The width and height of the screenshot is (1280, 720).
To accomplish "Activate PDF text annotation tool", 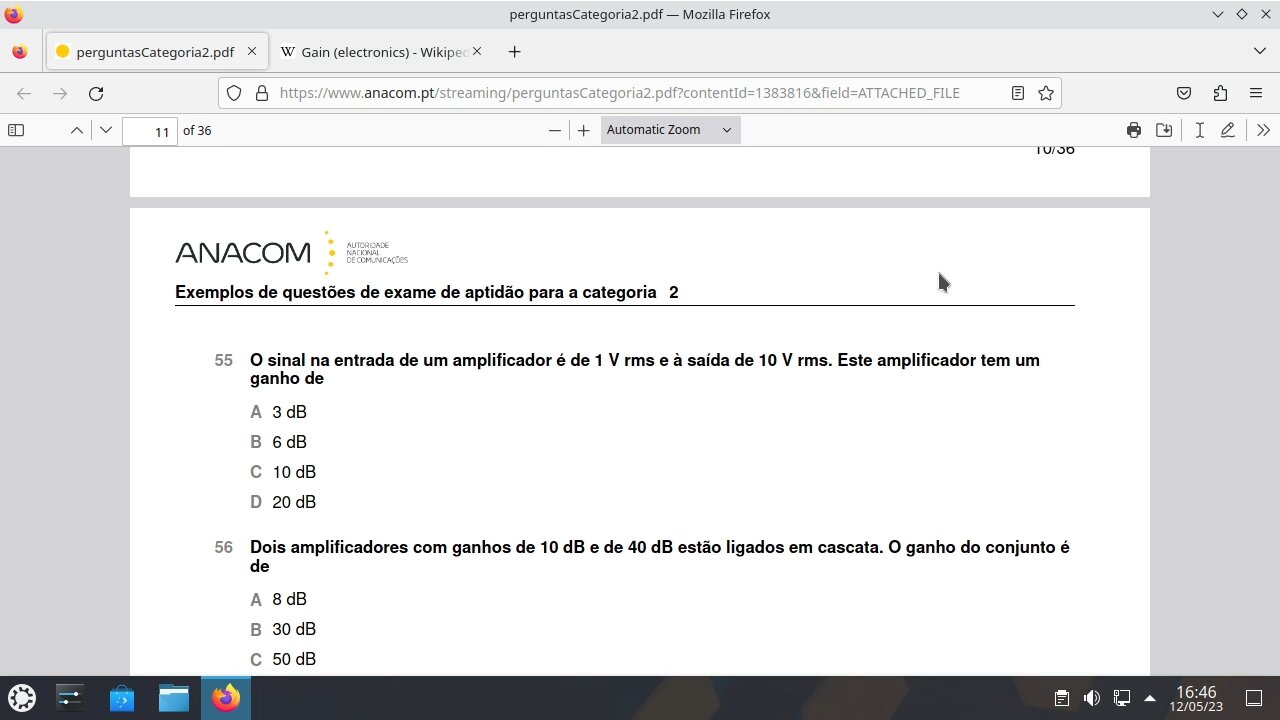I will pos(1199,130).
